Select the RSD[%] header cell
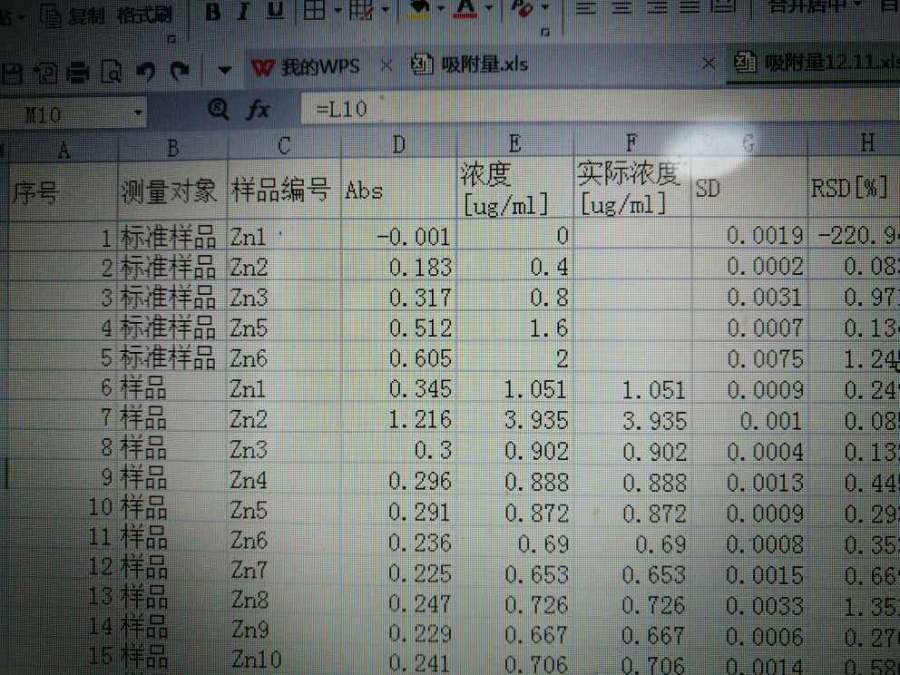Screen dimensions: 900x675 (x=854, y=188)
